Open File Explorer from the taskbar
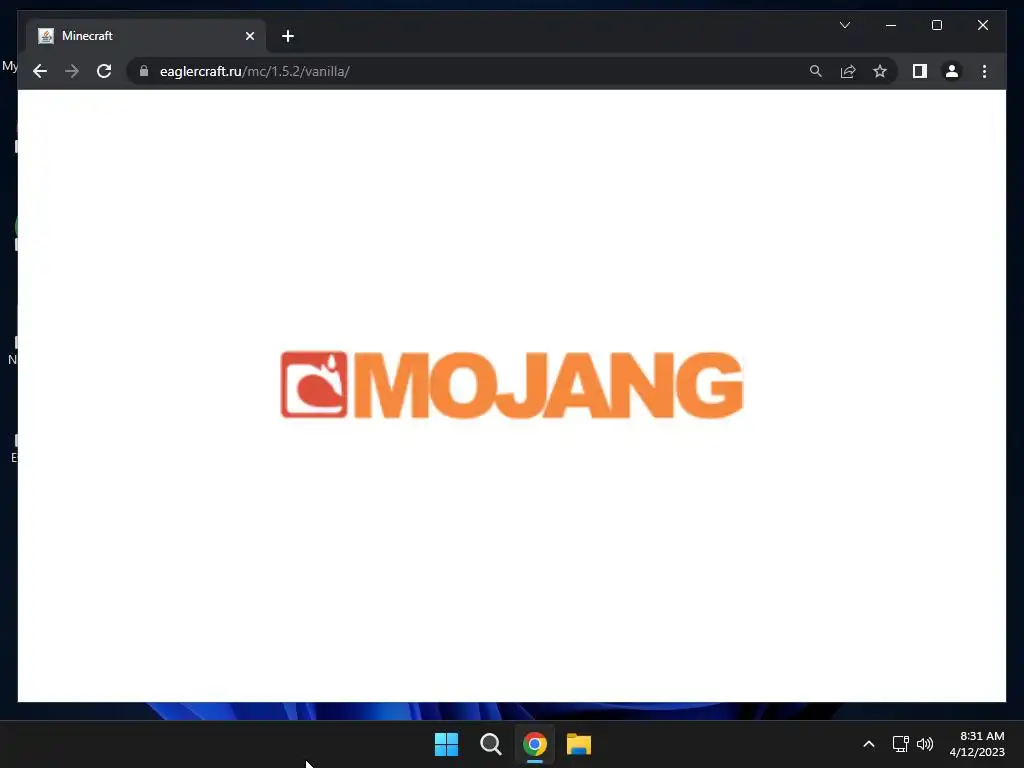The height and width of the screenshot is (768, 1024). point(579,744)
